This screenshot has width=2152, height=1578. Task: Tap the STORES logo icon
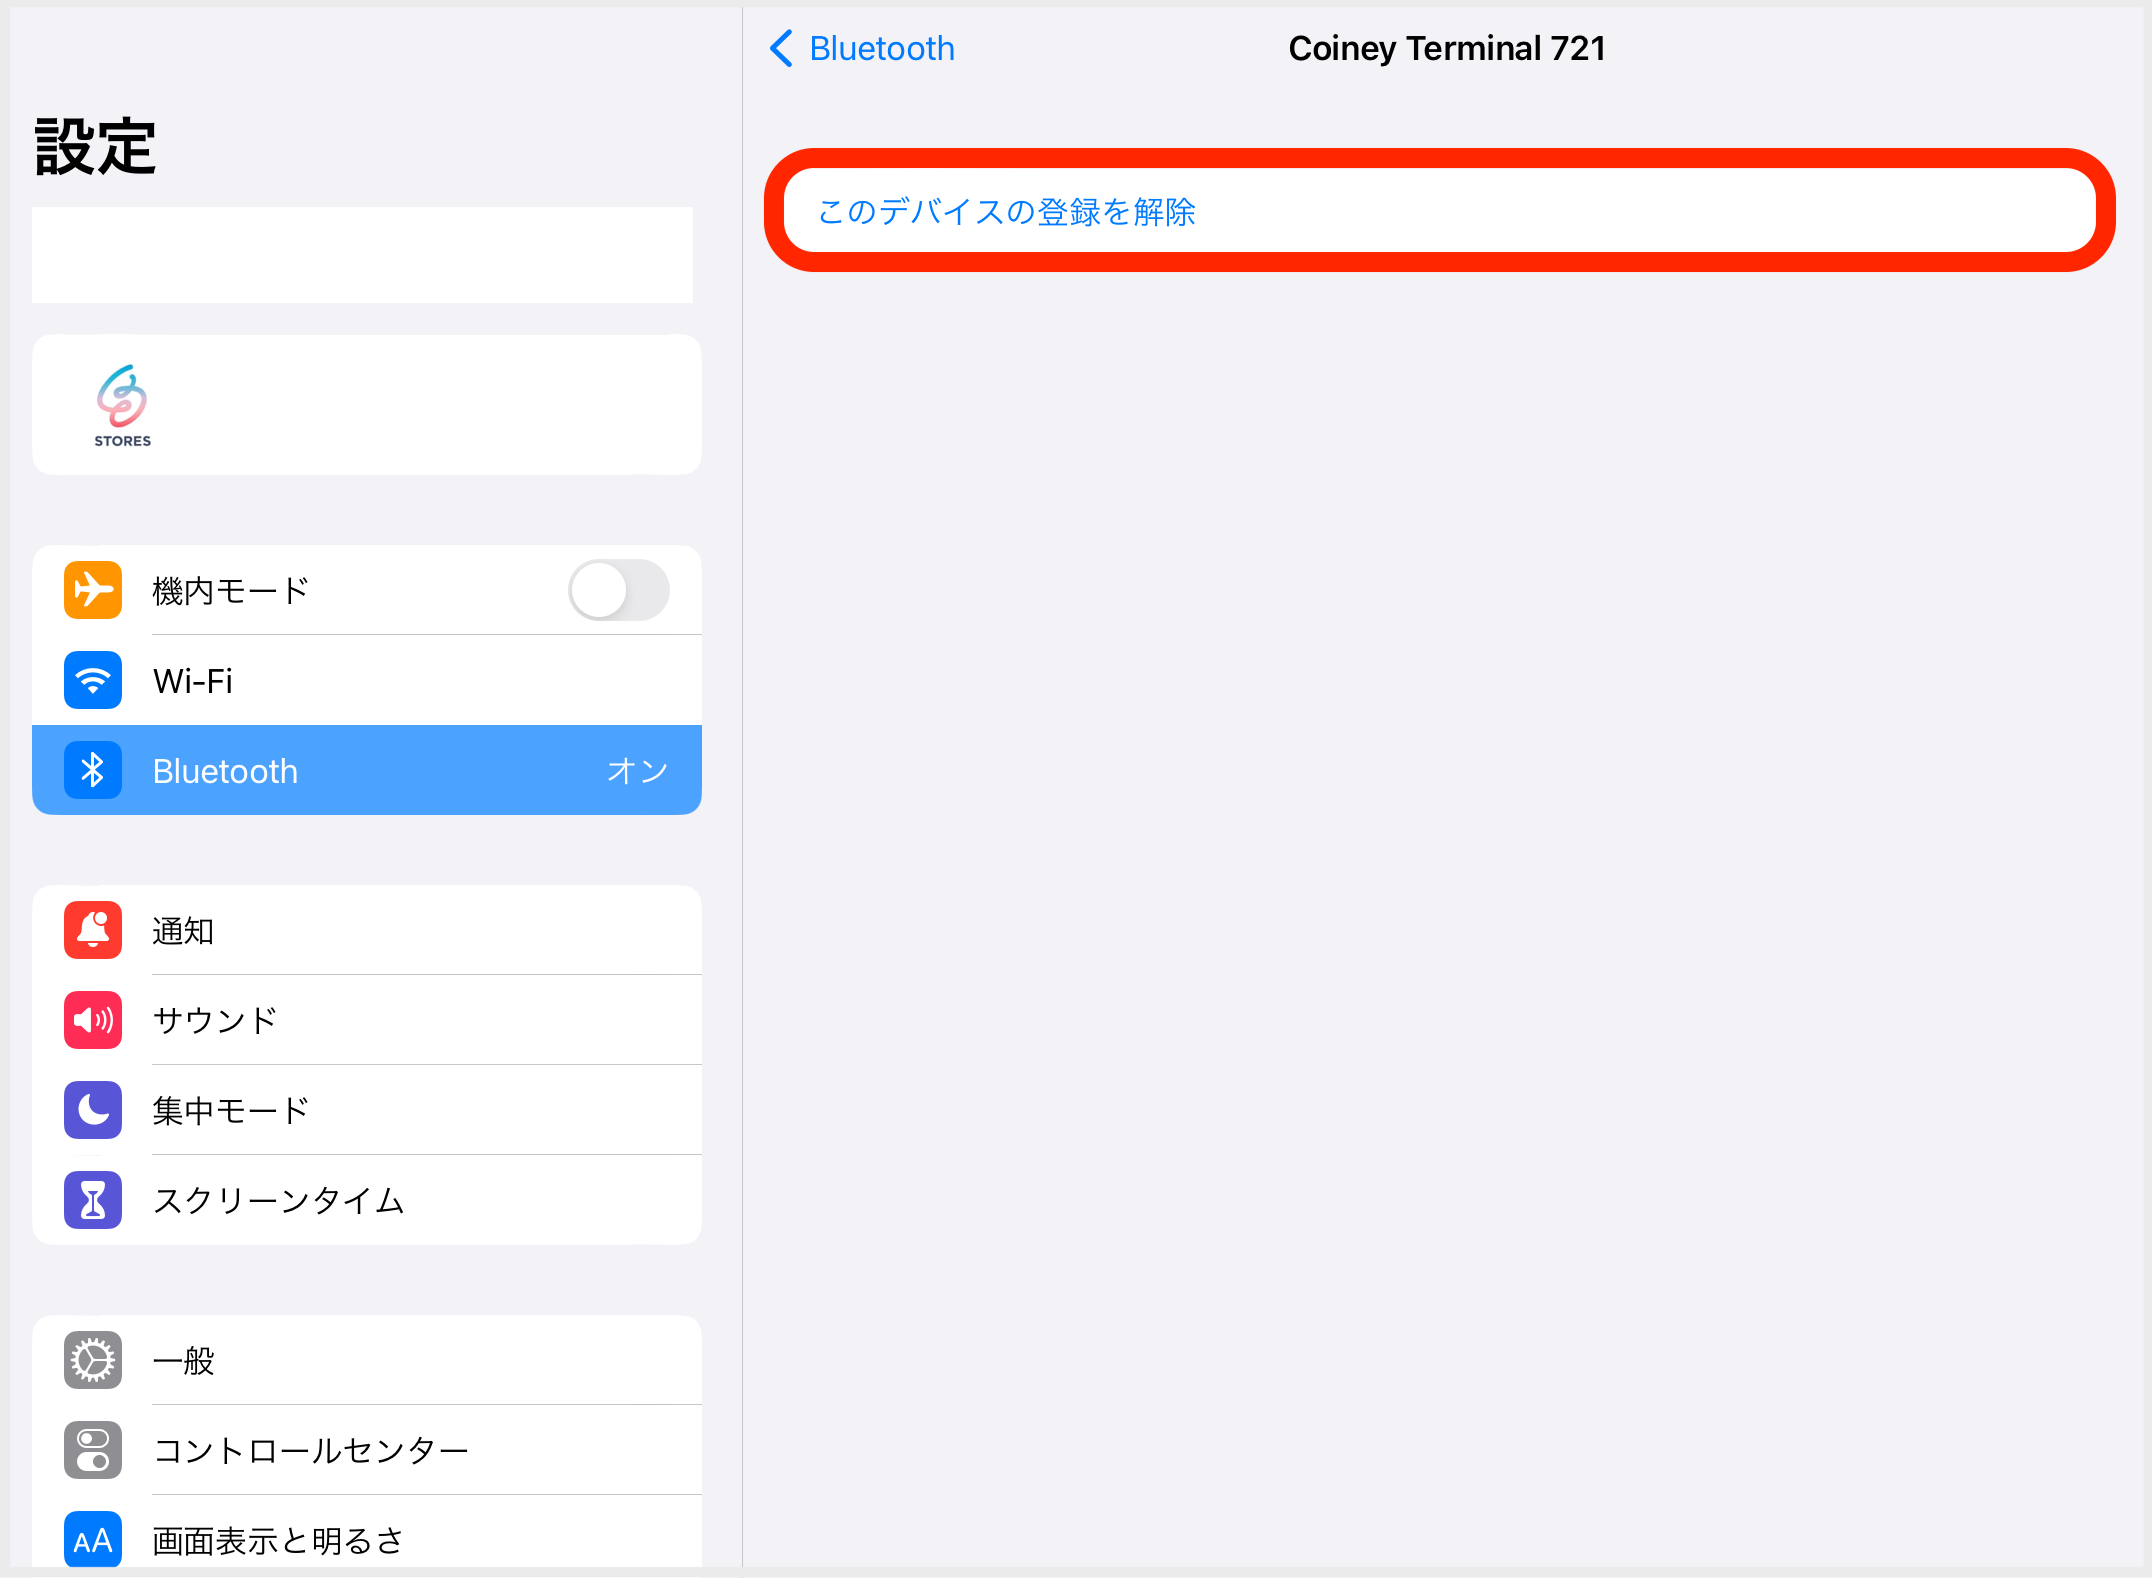(x=122, y=406)
